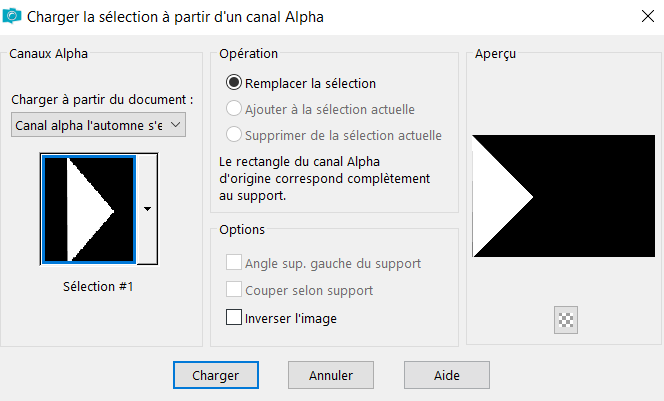The width and height of the screenshot is (664, 401).
Task: Toggle the checkerboard transparency preview icon
Action: pyautogui.click(x=565, y=320)
